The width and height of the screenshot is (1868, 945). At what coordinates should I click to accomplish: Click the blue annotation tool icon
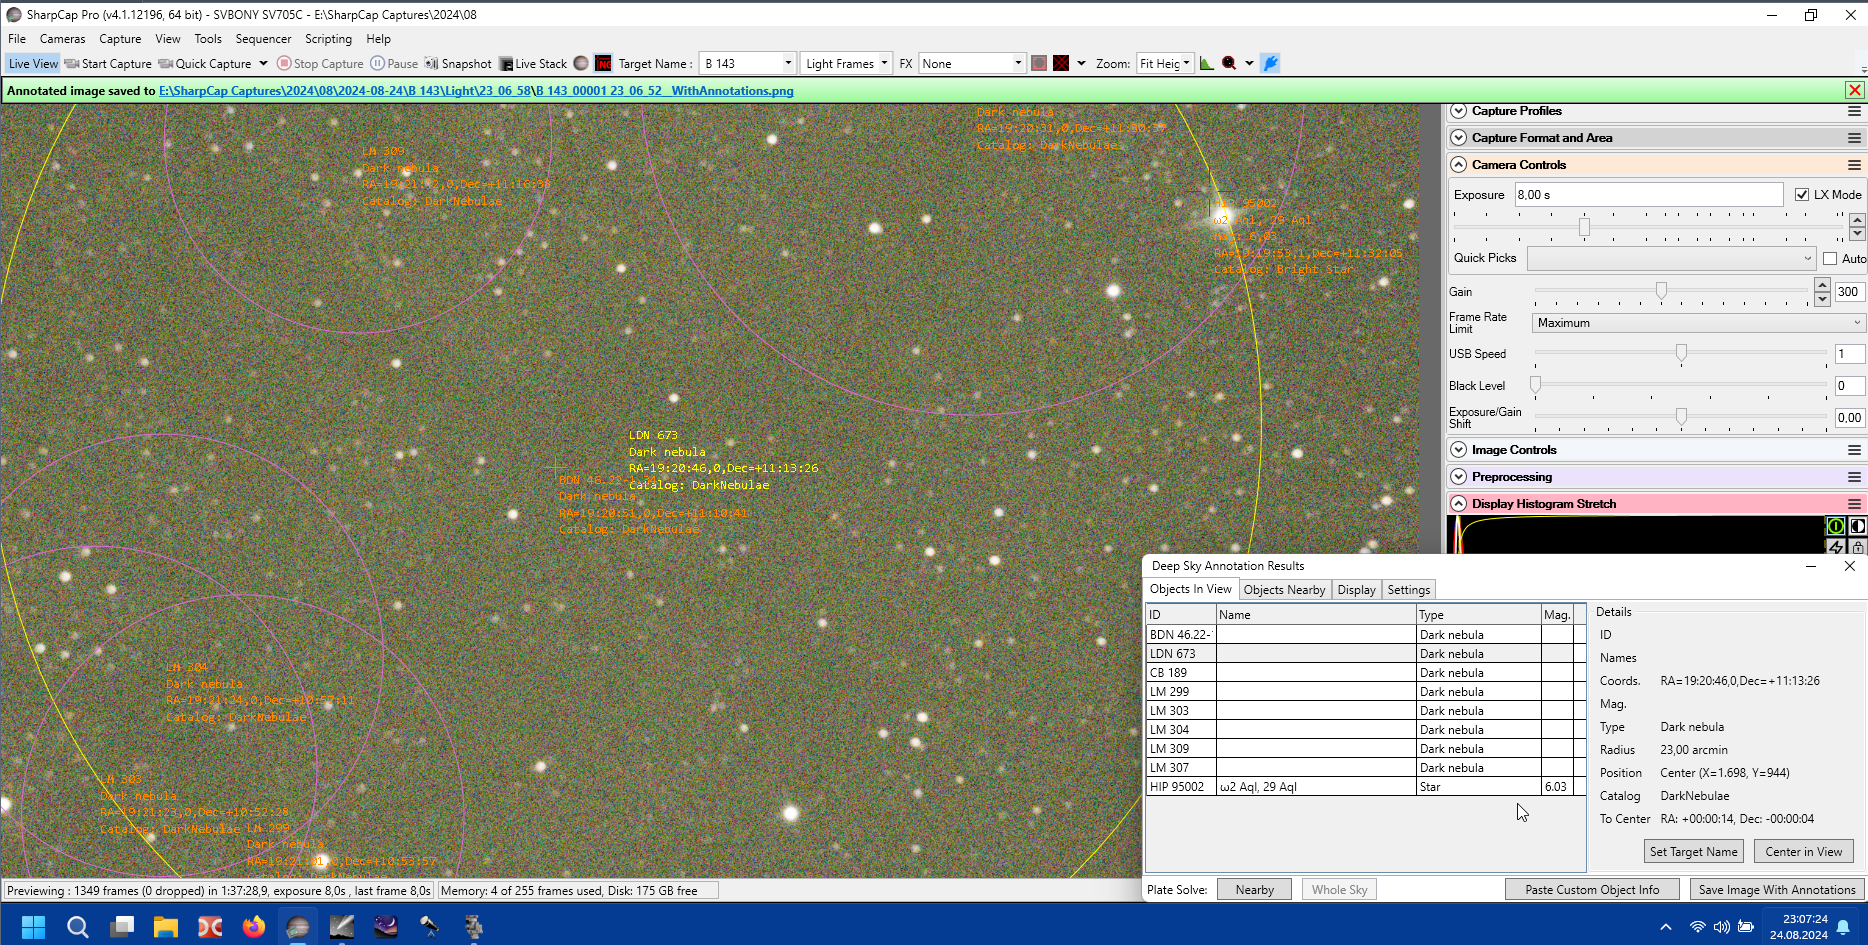point(1270,63)
